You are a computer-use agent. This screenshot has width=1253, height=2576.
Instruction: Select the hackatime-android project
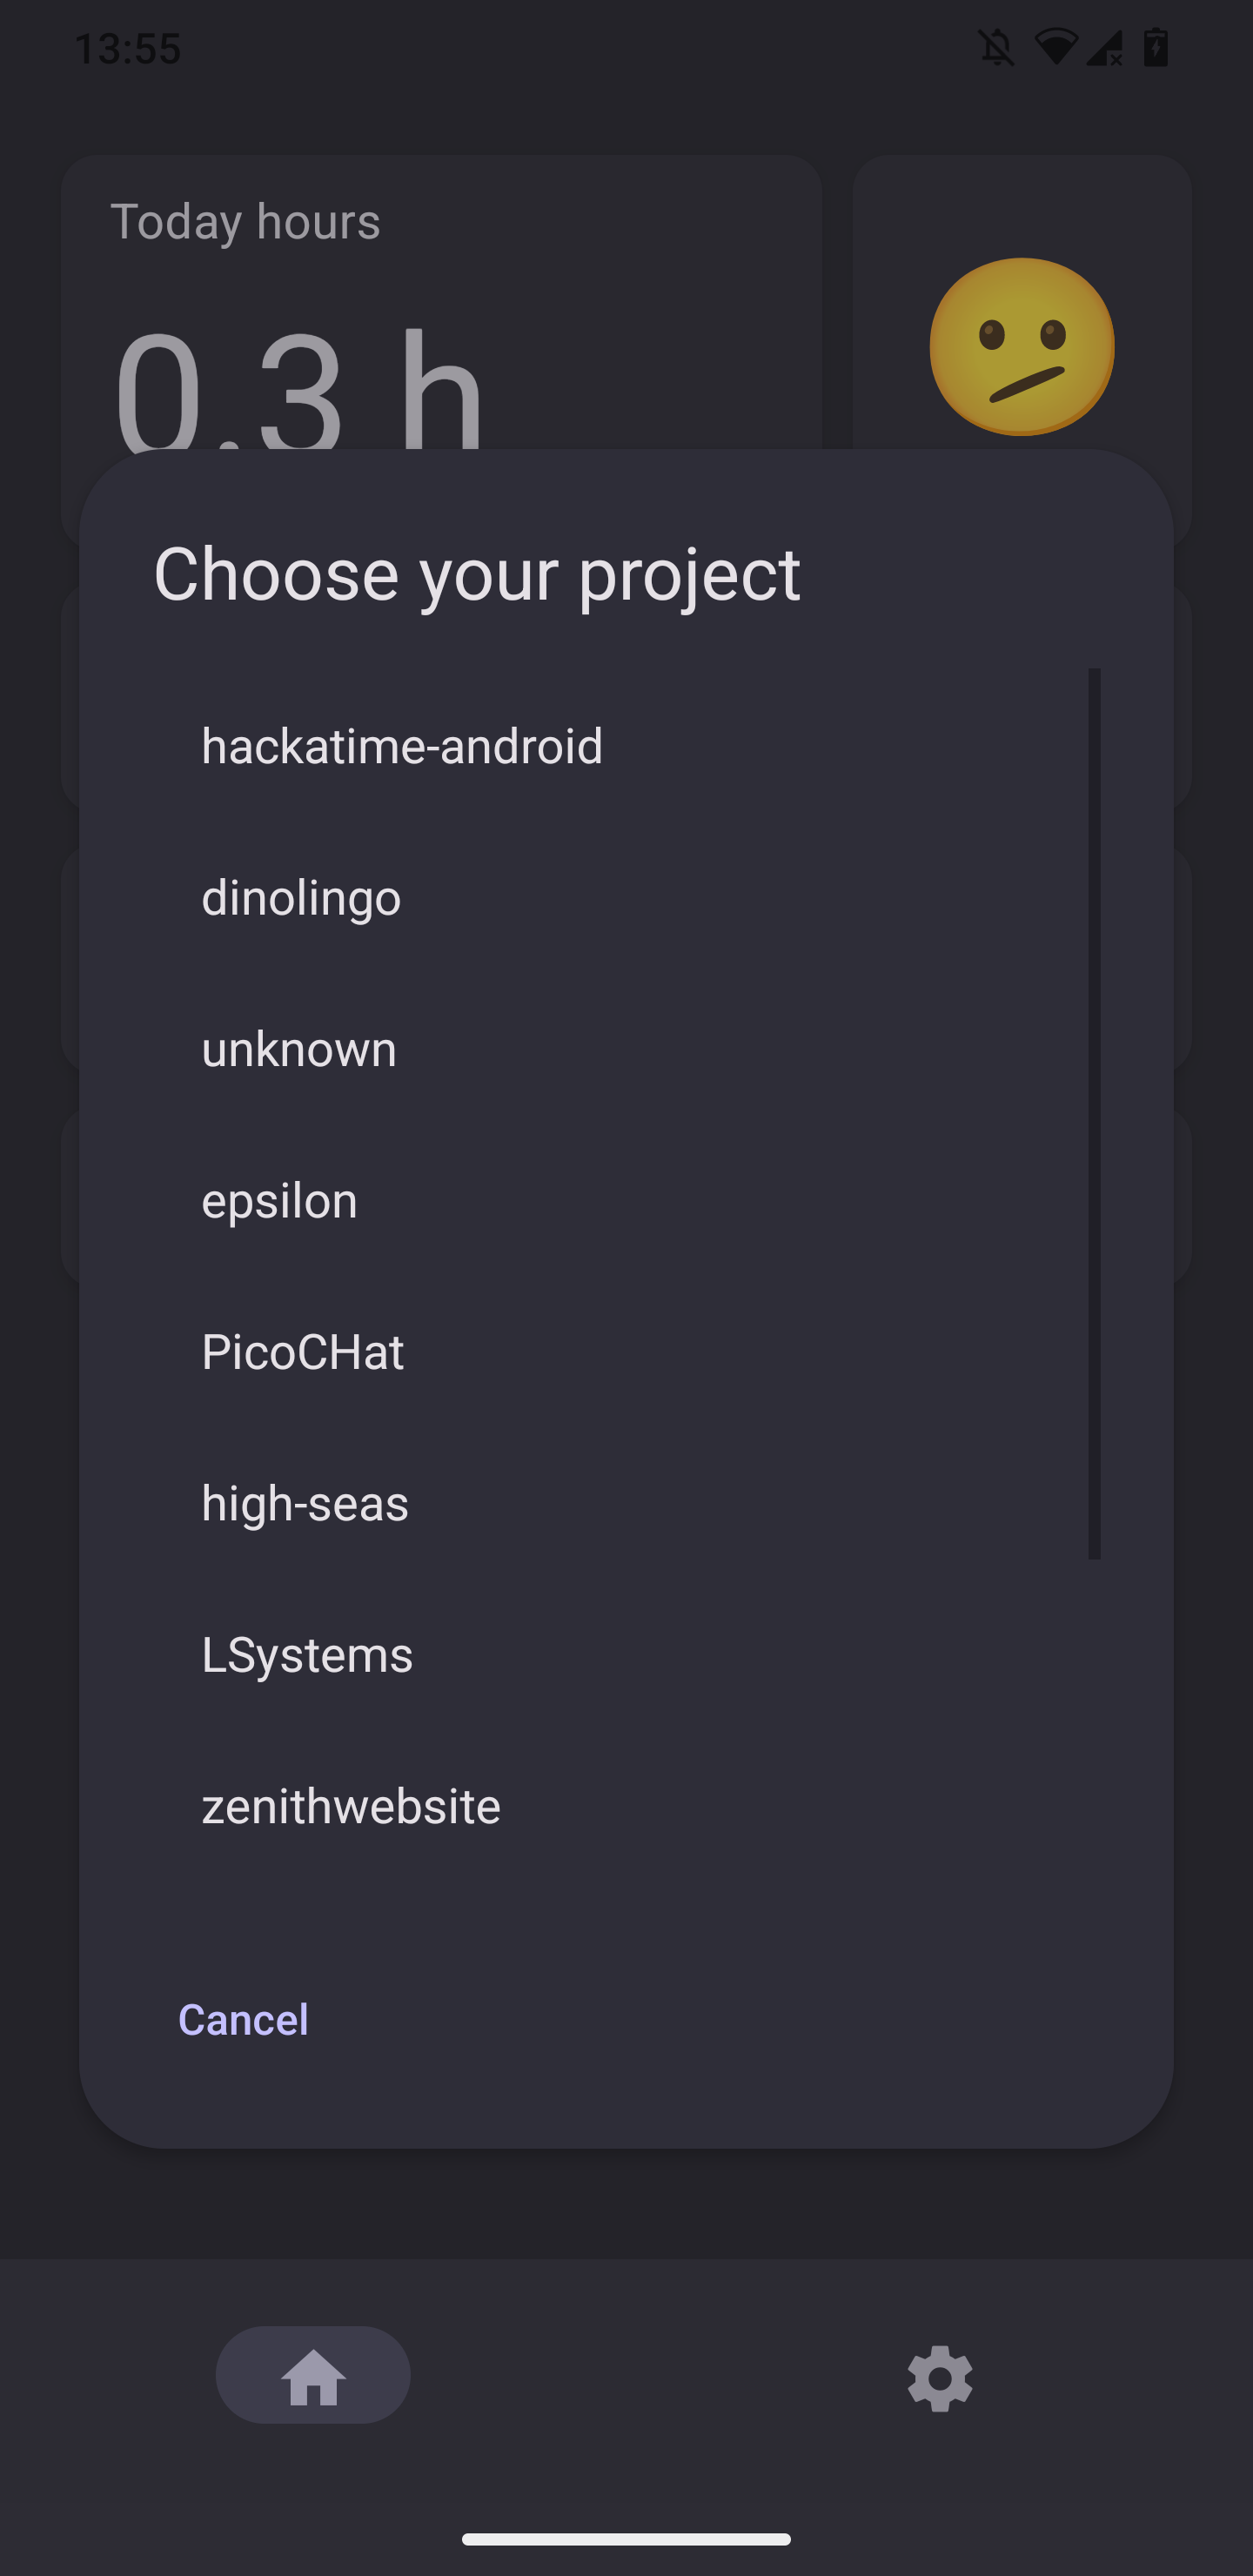click(x=402, y=744)
